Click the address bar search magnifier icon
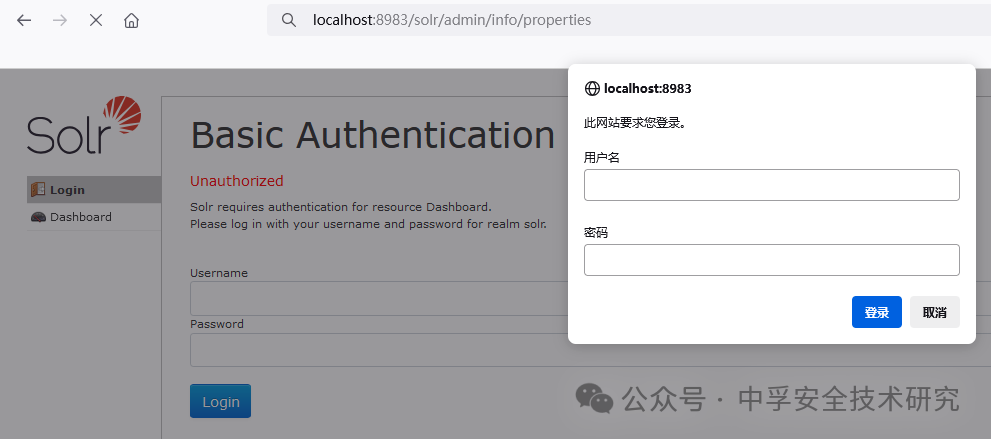991x439 pixels. (x=289, y=20)
